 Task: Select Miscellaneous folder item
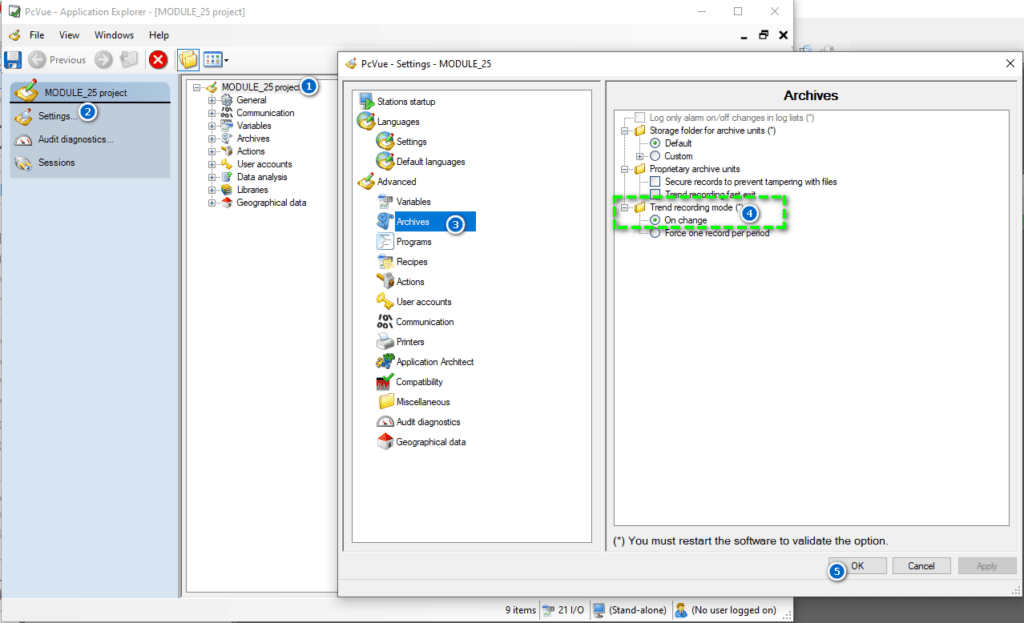pyautogui.click(x=423, y=402)
